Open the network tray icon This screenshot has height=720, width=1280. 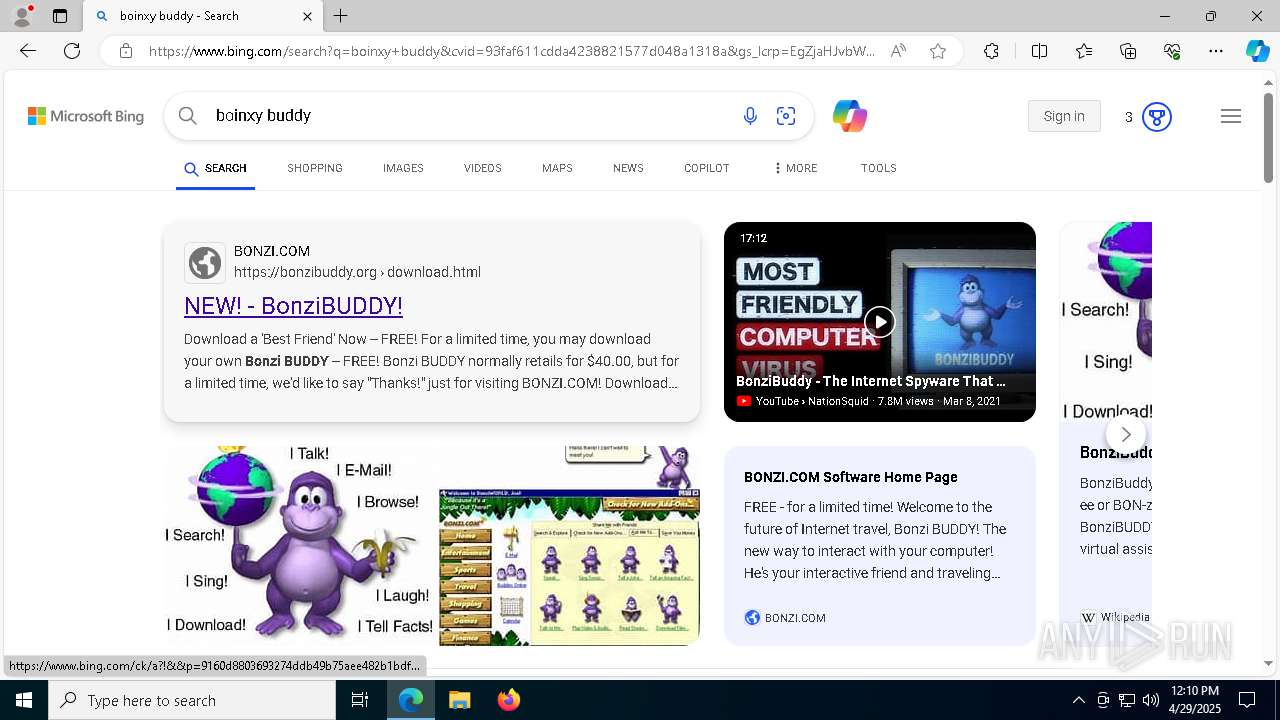tap(1127, 700)
